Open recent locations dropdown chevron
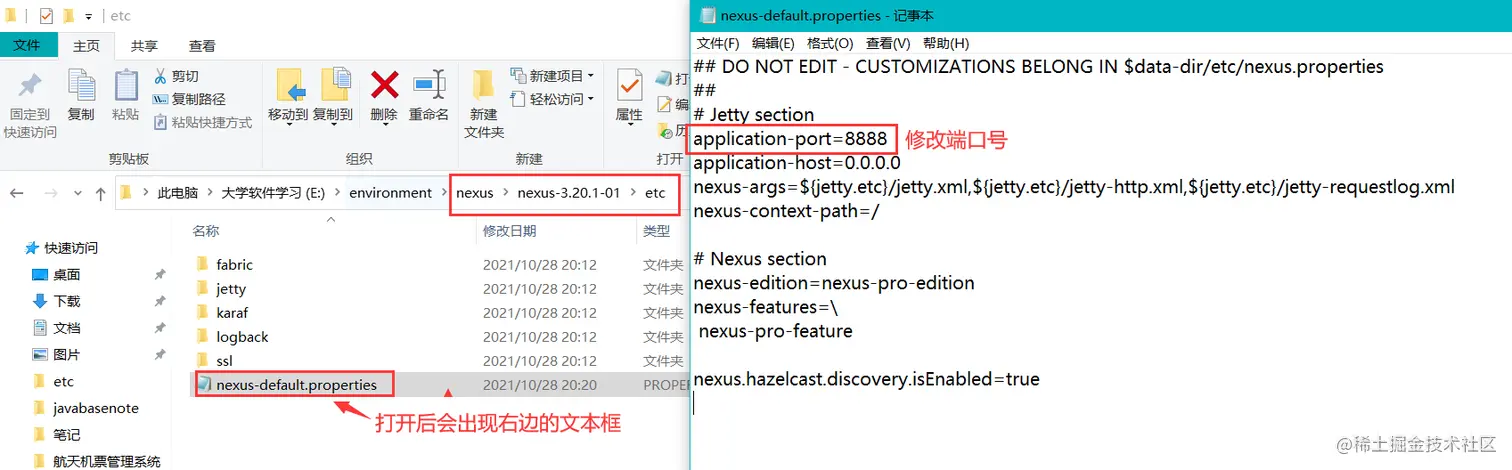This screenshot has width=1512, height=470. point(77,194)
